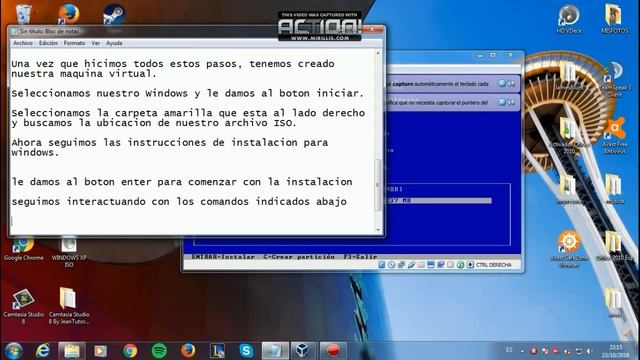The width and height of the screenshot is (640, 360).
Task: Select Avast Free Antivirus desktop shortcut
Action: click(x=615, y=136)
